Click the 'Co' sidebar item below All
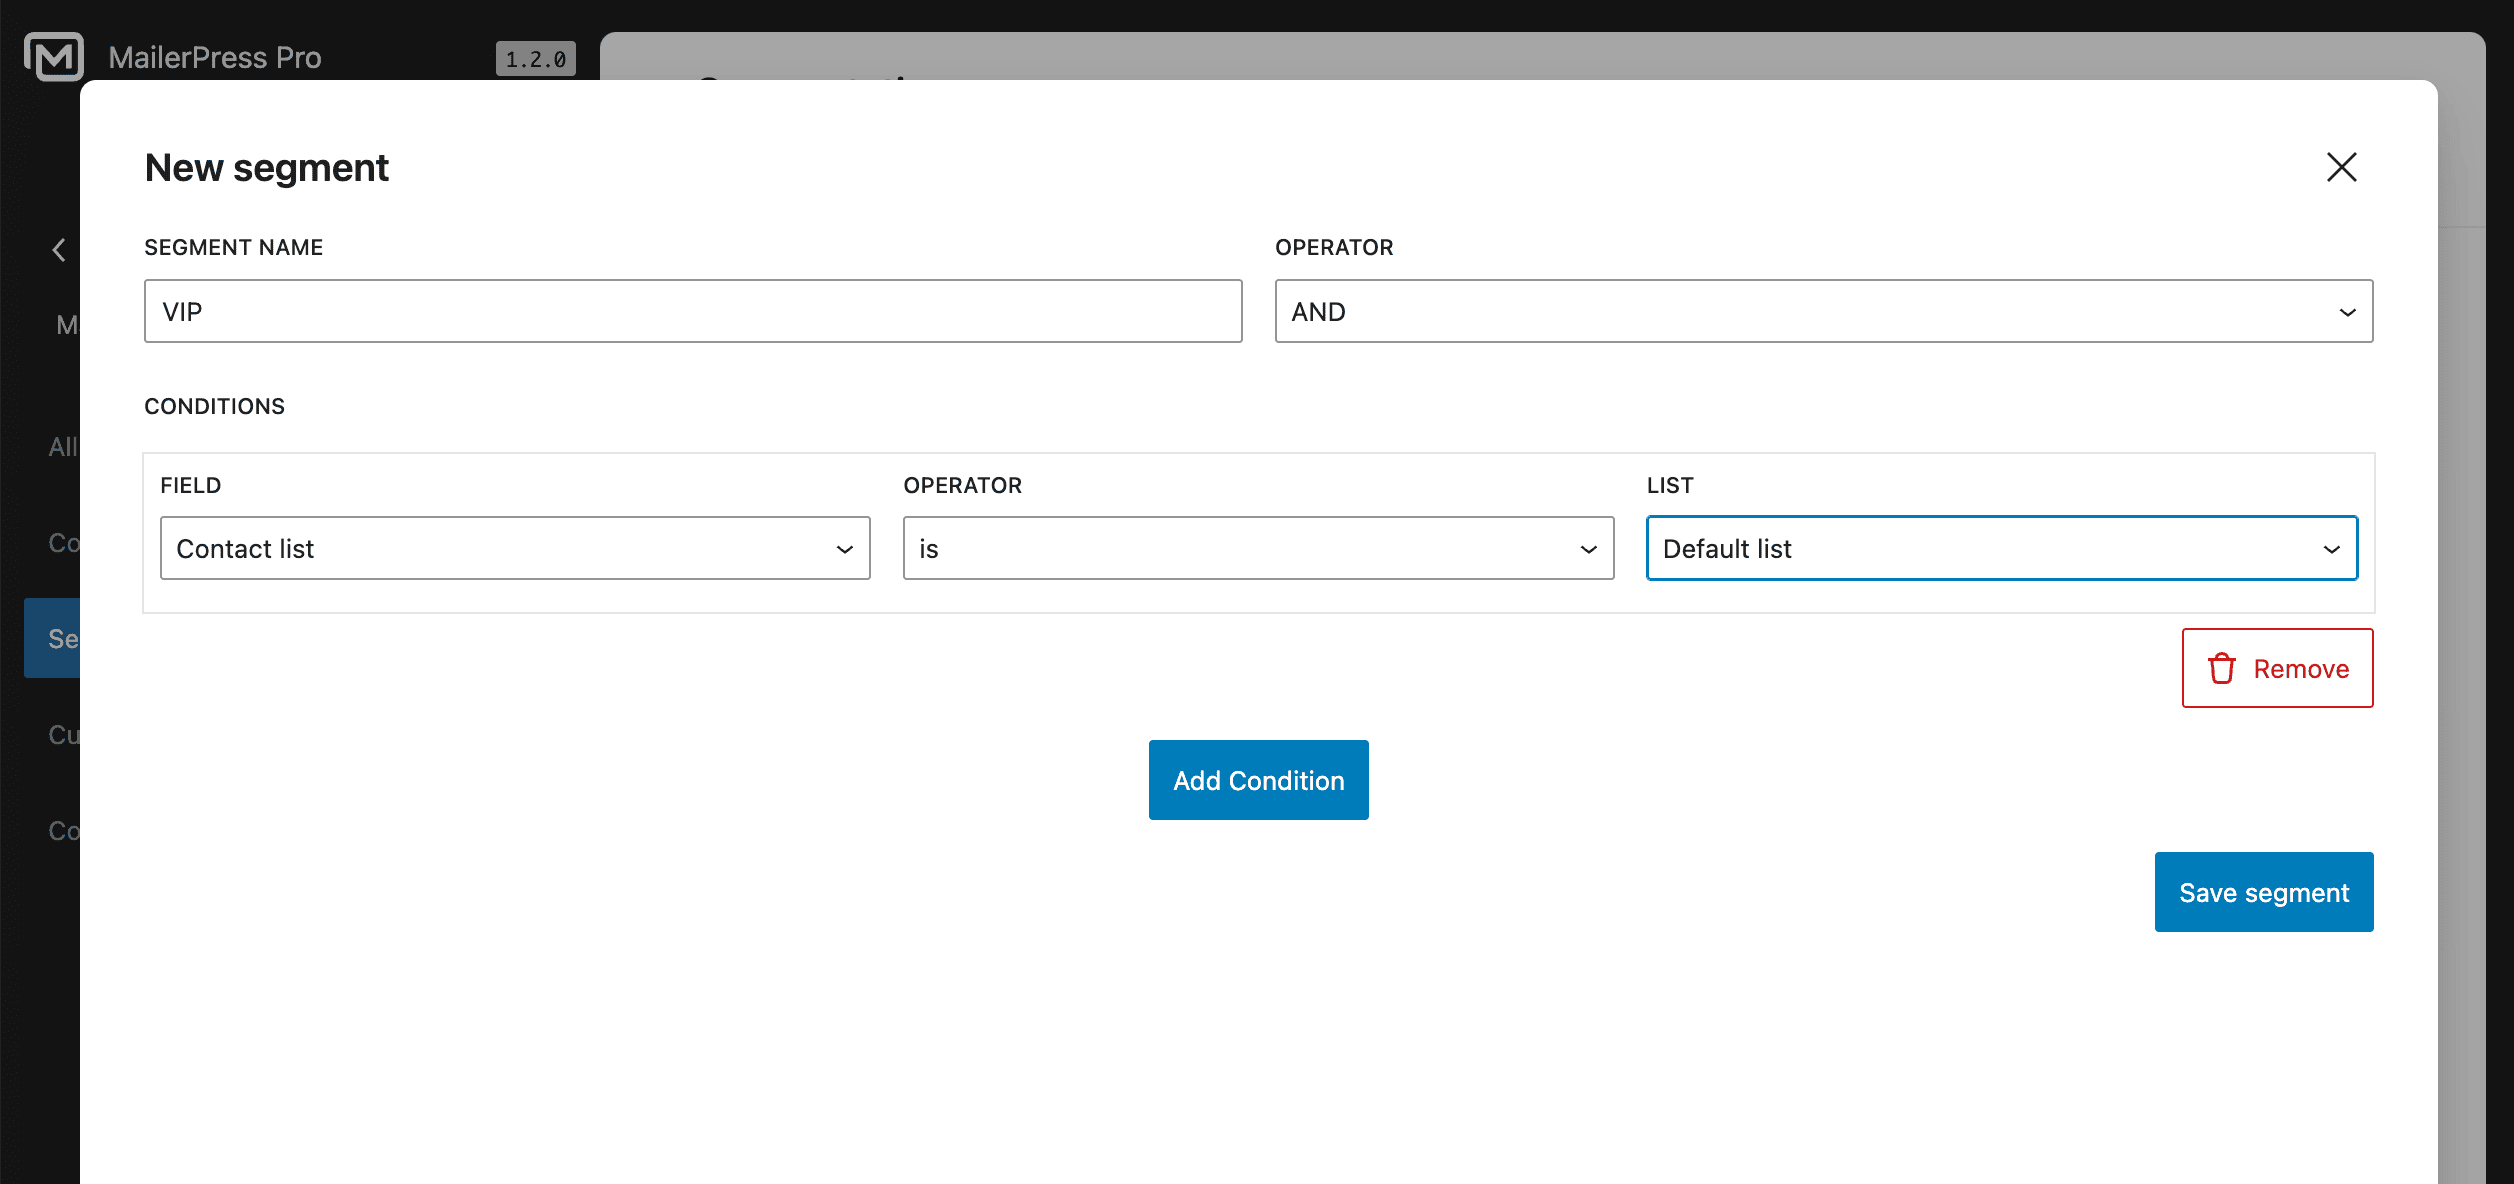This screenshot has width=2514, height=1184. (62, 542)
